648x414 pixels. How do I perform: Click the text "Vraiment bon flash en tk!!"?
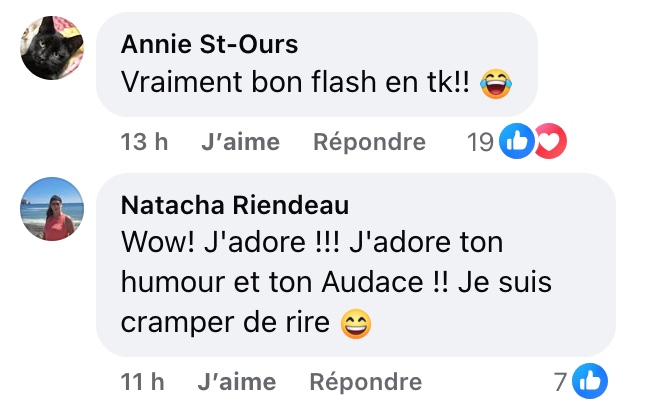tap(295, 82)
